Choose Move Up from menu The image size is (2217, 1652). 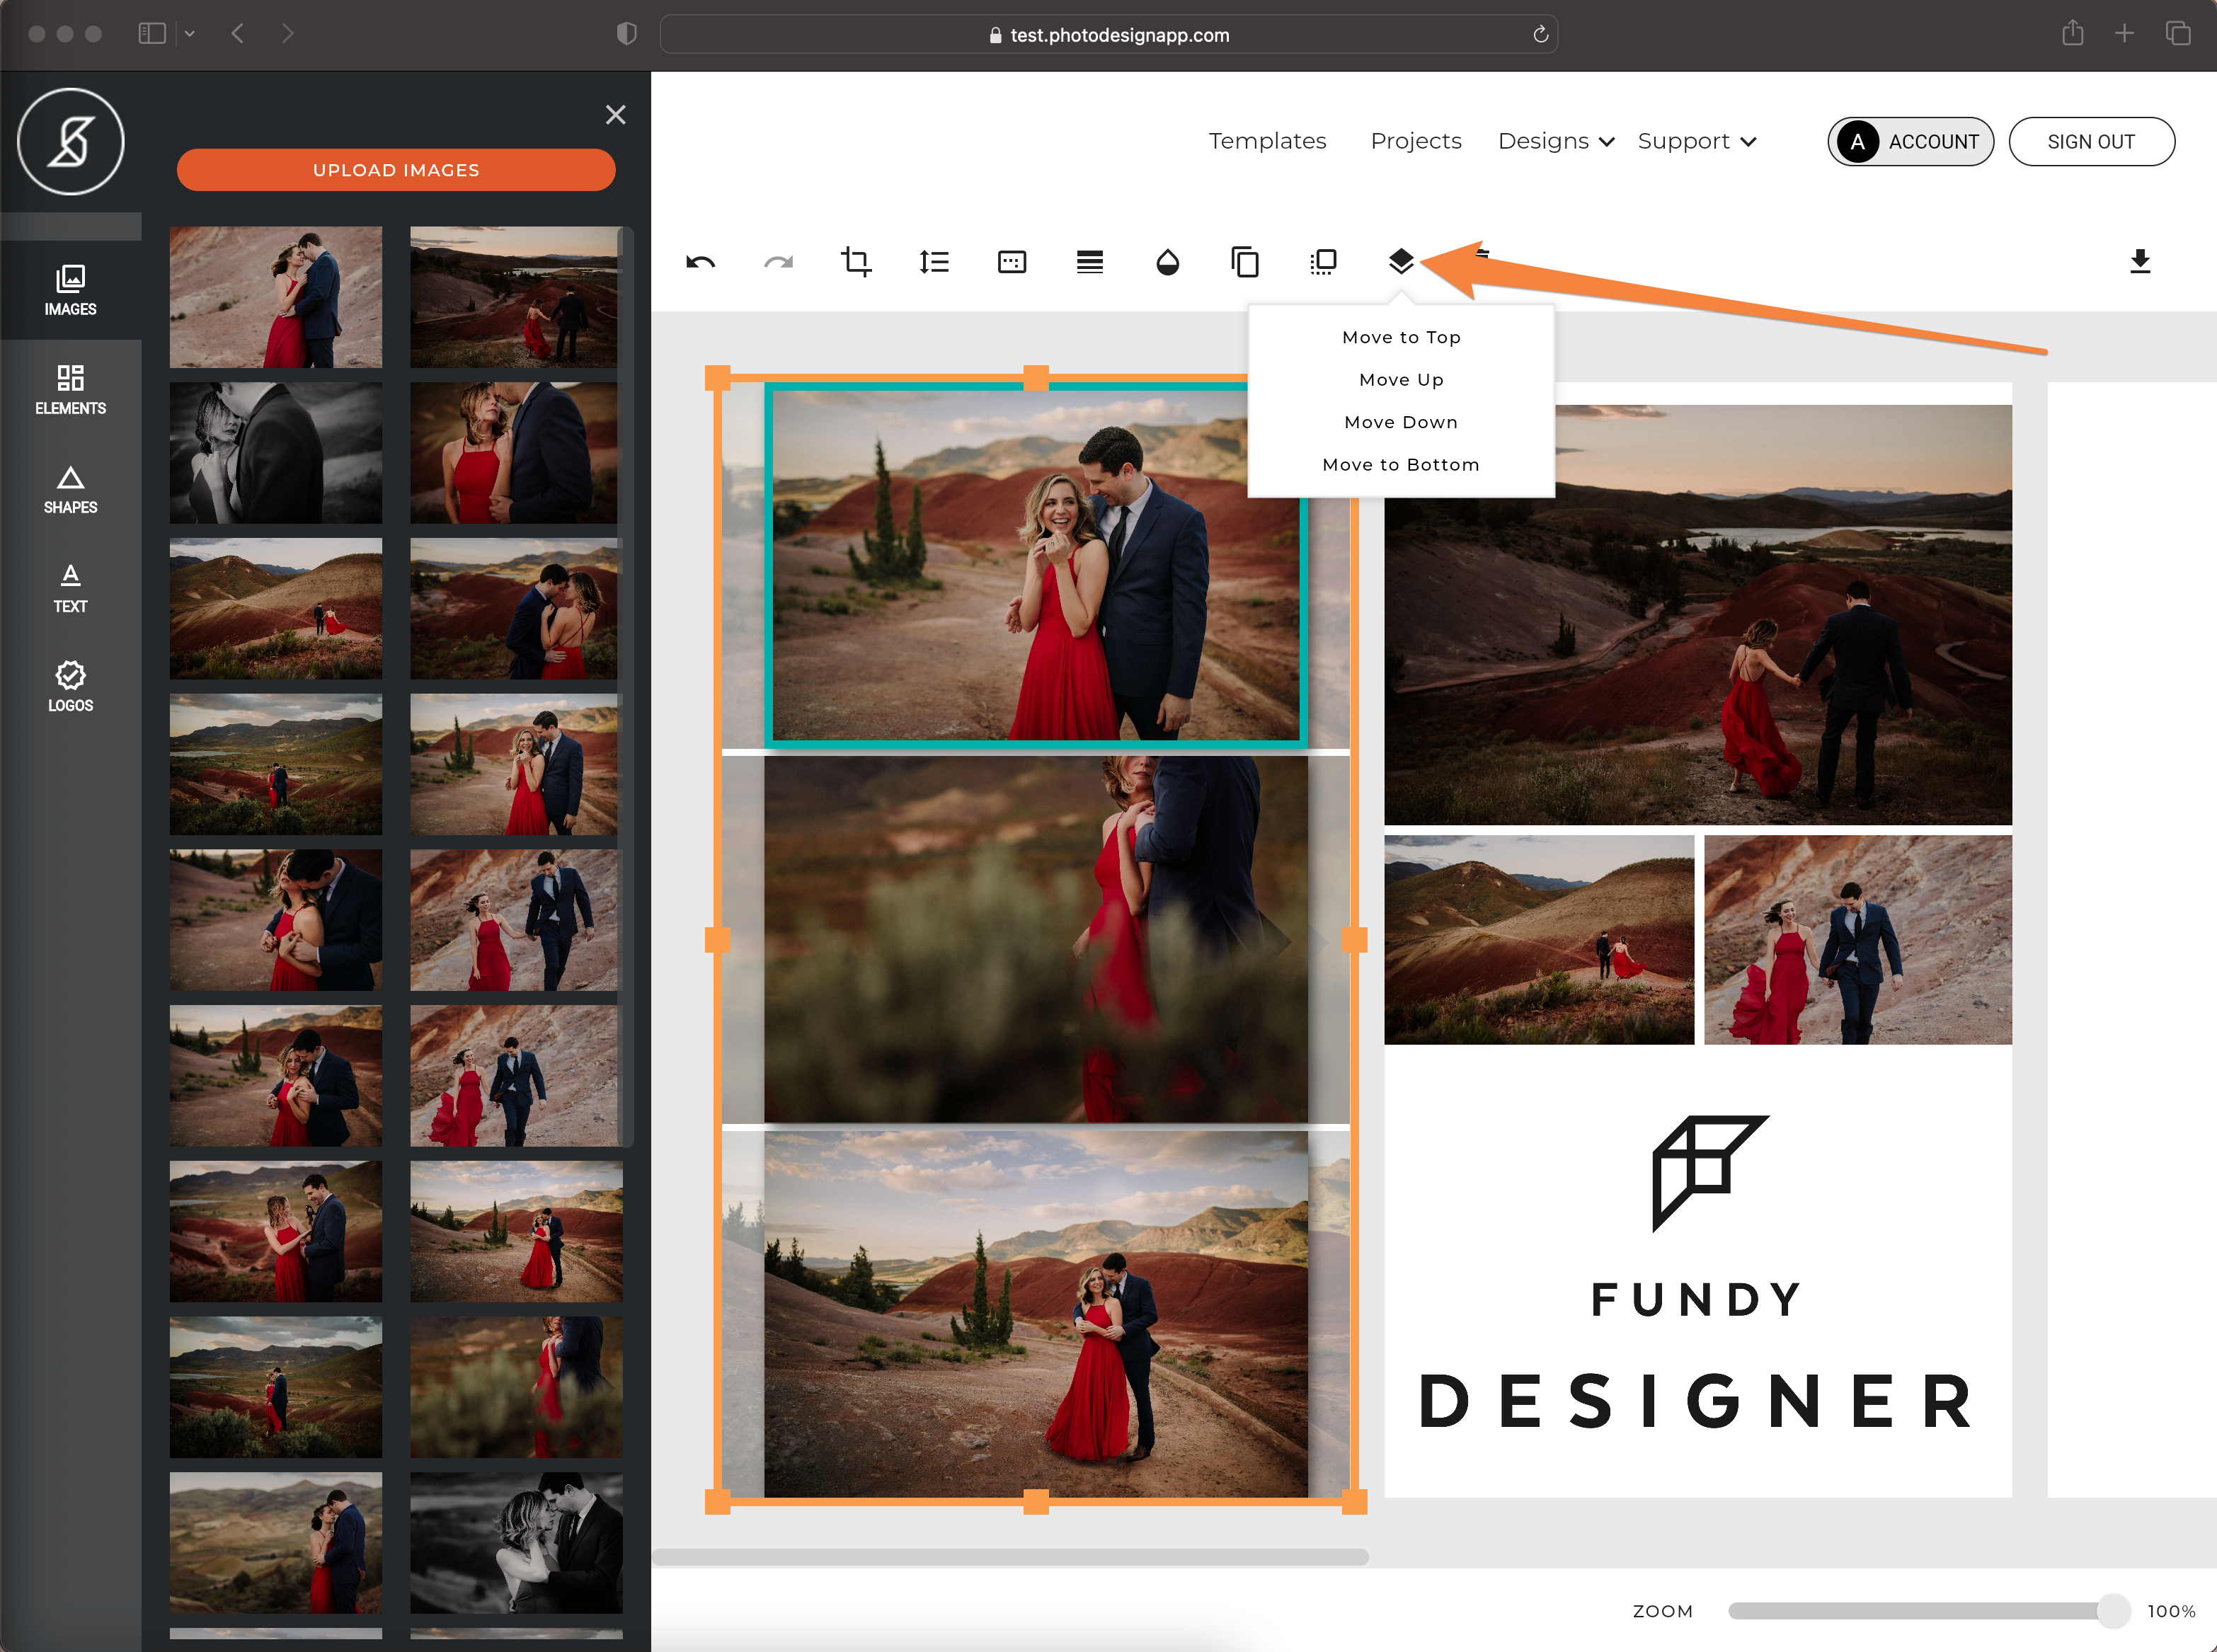coord(1401,380)
